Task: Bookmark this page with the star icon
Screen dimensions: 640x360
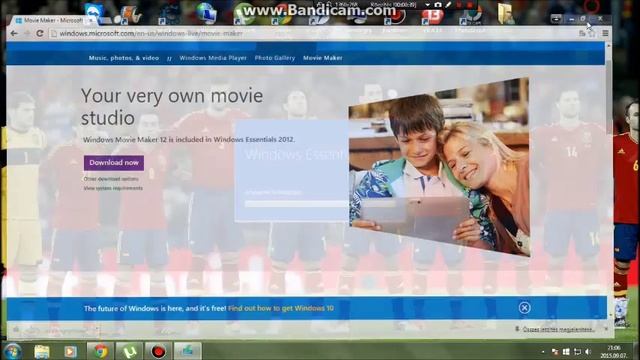Action: click(592, 33)
